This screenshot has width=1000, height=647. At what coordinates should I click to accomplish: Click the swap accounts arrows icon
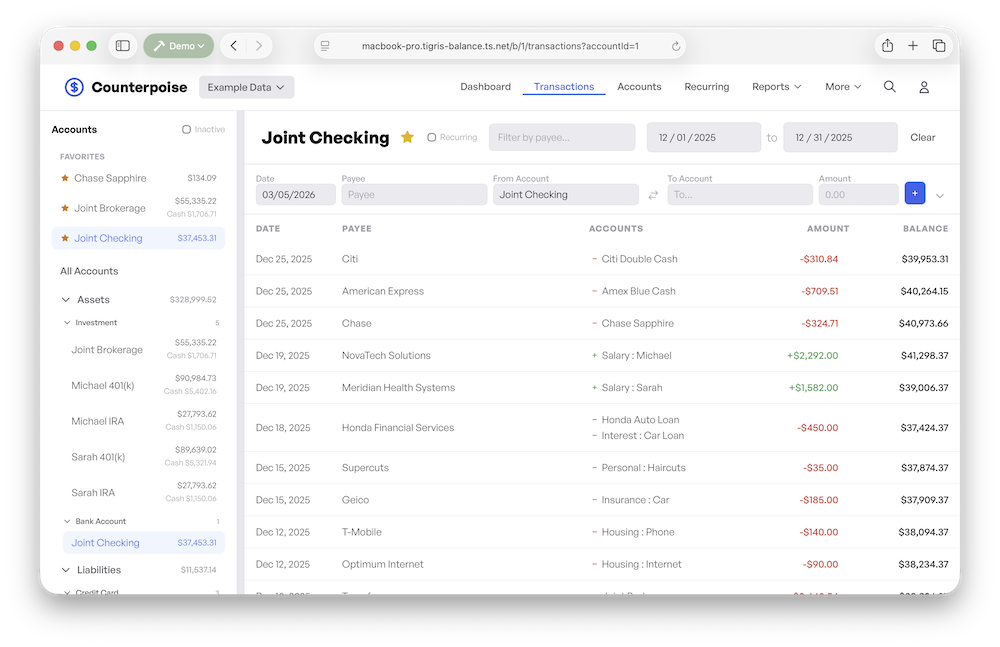pos(653,195)
